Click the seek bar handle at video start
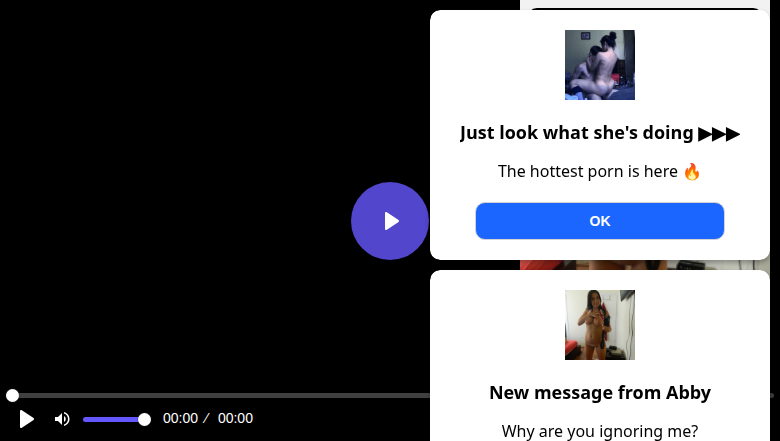 [12, 396]
